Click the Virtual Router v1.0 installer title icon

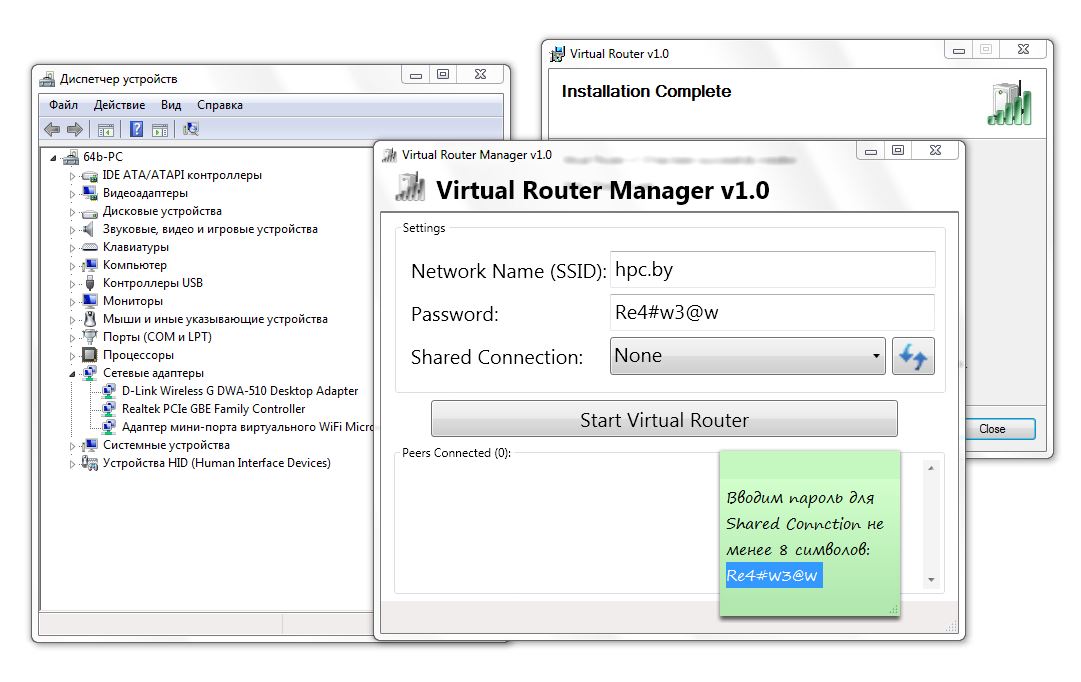tap(556, 54)
